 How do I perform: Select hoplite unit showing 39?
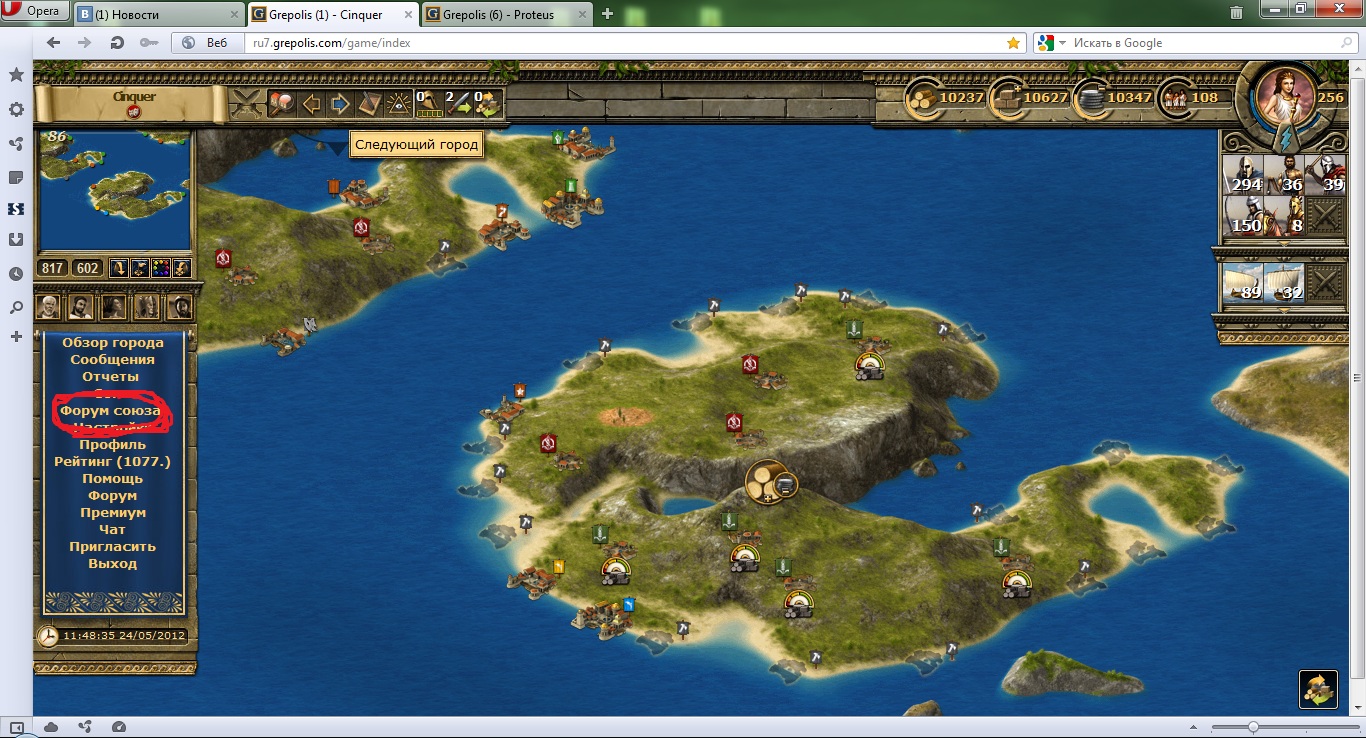(1325, 175)
